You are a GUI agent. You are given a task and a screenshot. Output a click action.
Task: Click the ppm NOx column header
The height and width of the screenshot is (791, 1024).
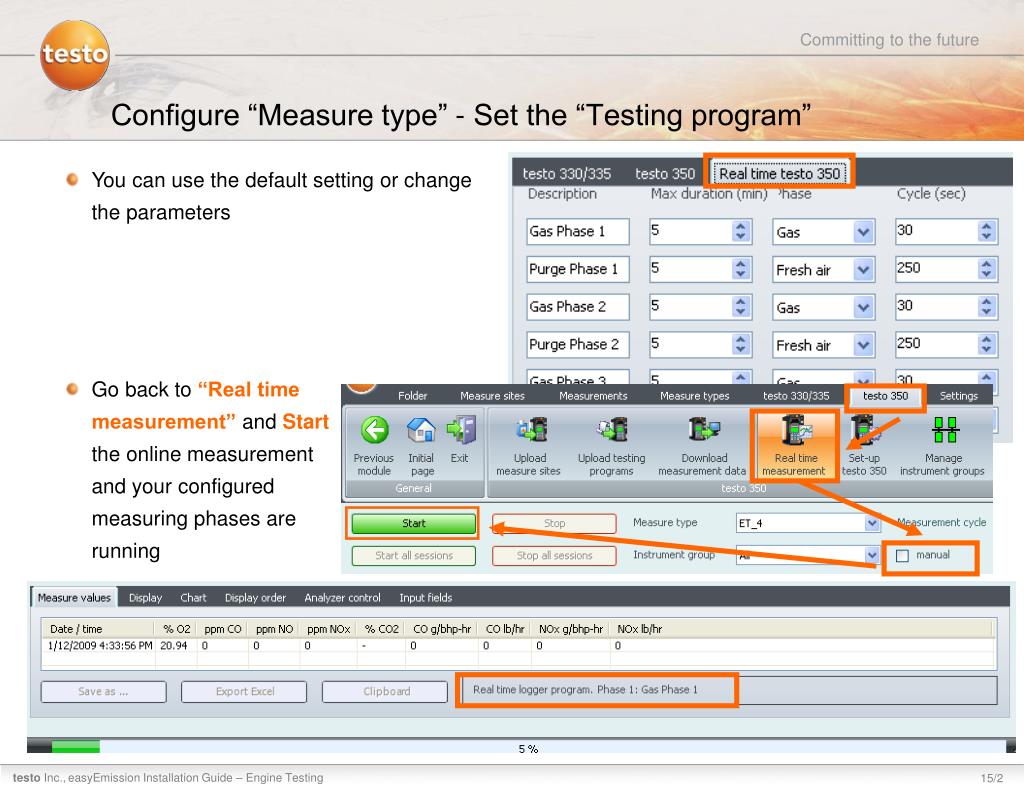tap(328, 629)
